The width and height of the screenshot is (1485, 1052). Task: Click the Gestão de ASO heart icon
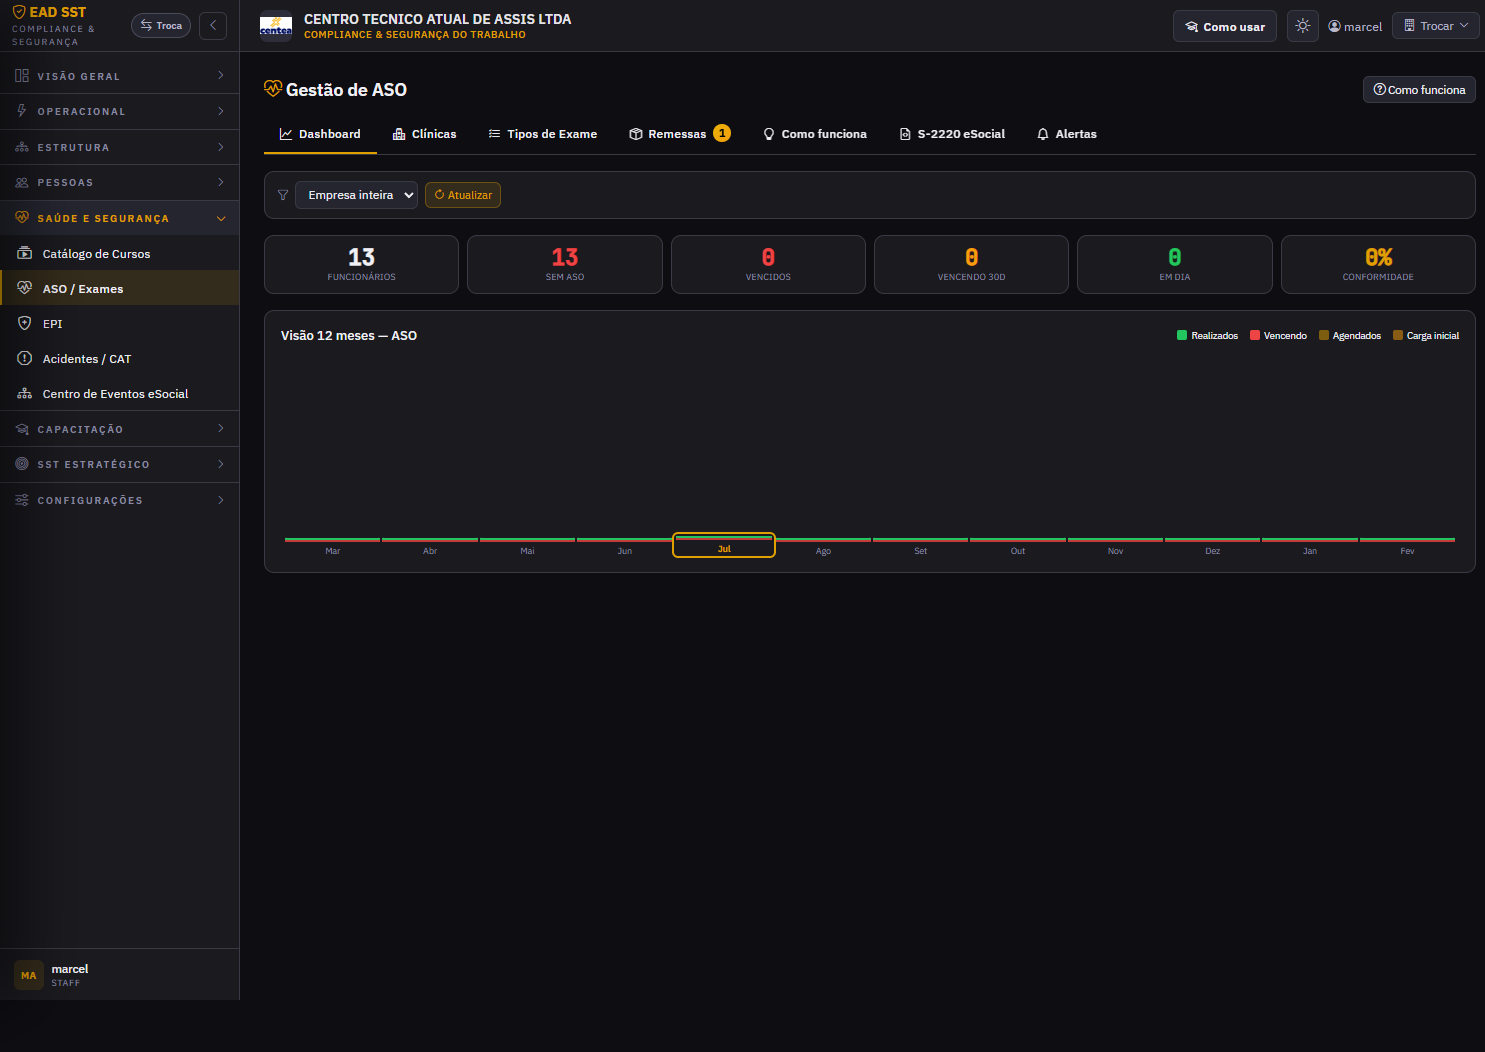point(273,88)
